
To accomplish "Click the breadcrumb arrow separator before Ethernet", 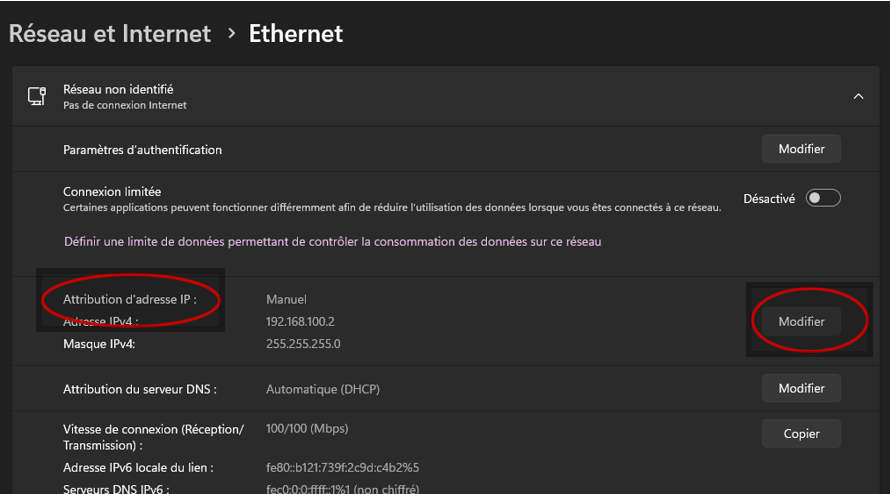I will click(230, 34).
